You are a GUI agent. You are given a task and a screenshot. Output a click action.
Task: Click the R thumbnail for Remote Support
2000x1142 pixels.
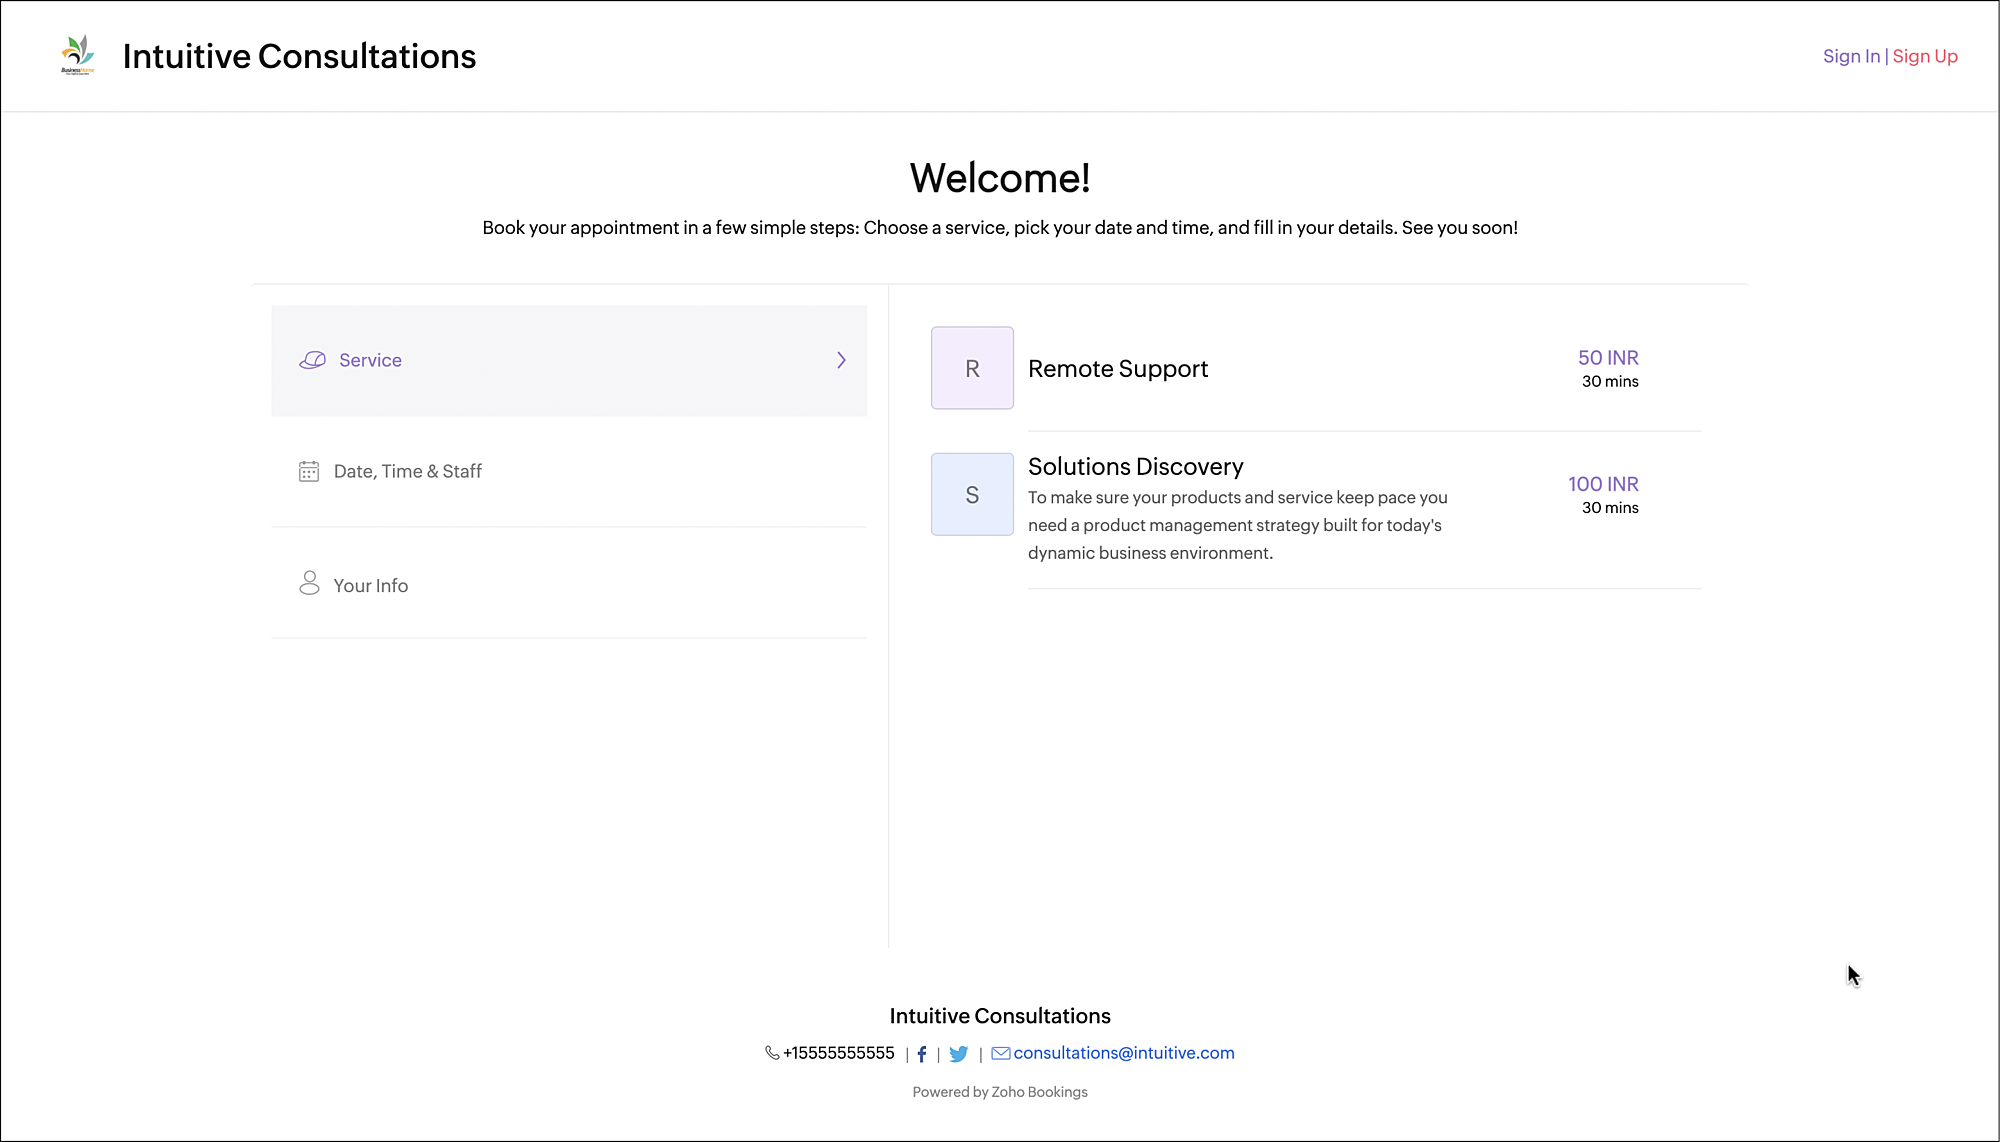[x=972, y=368]
